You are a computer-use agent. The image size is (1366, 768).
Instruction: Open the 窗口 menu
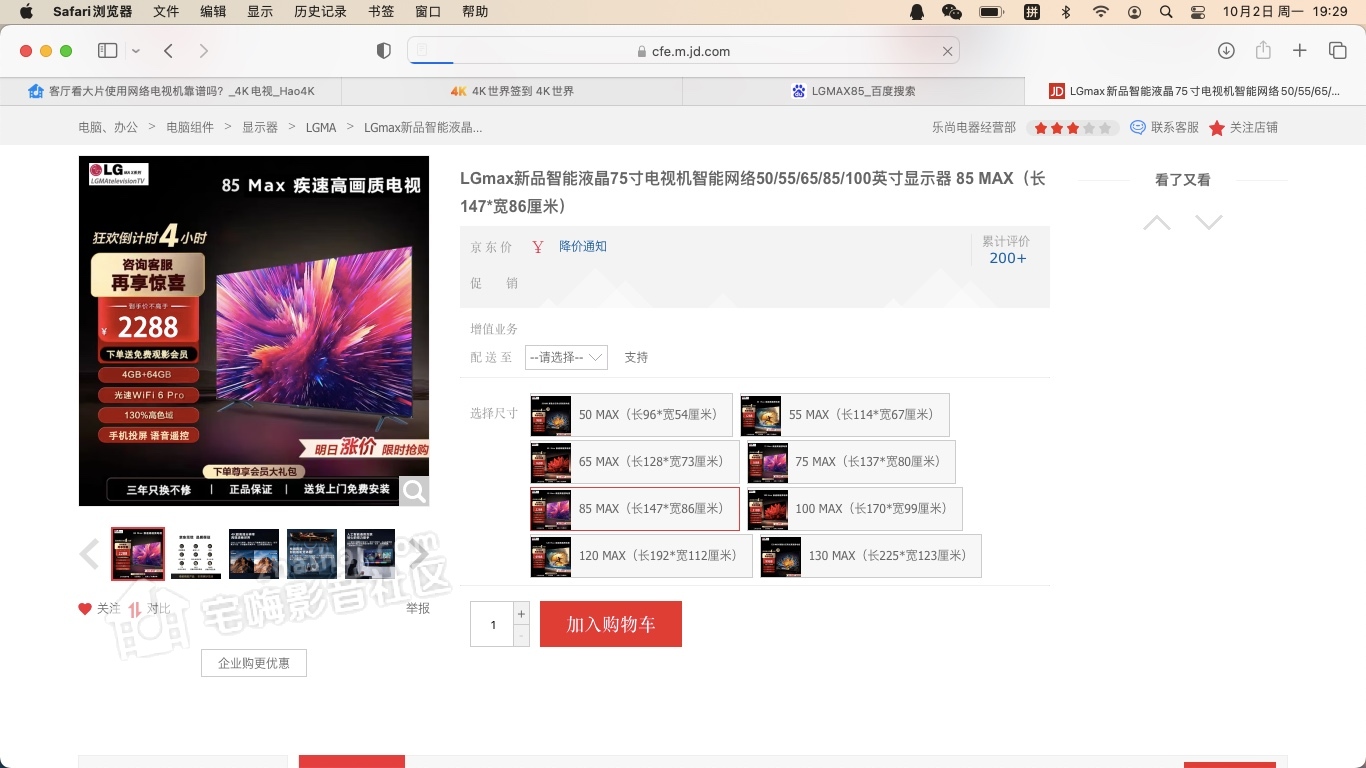click(428, 12)
